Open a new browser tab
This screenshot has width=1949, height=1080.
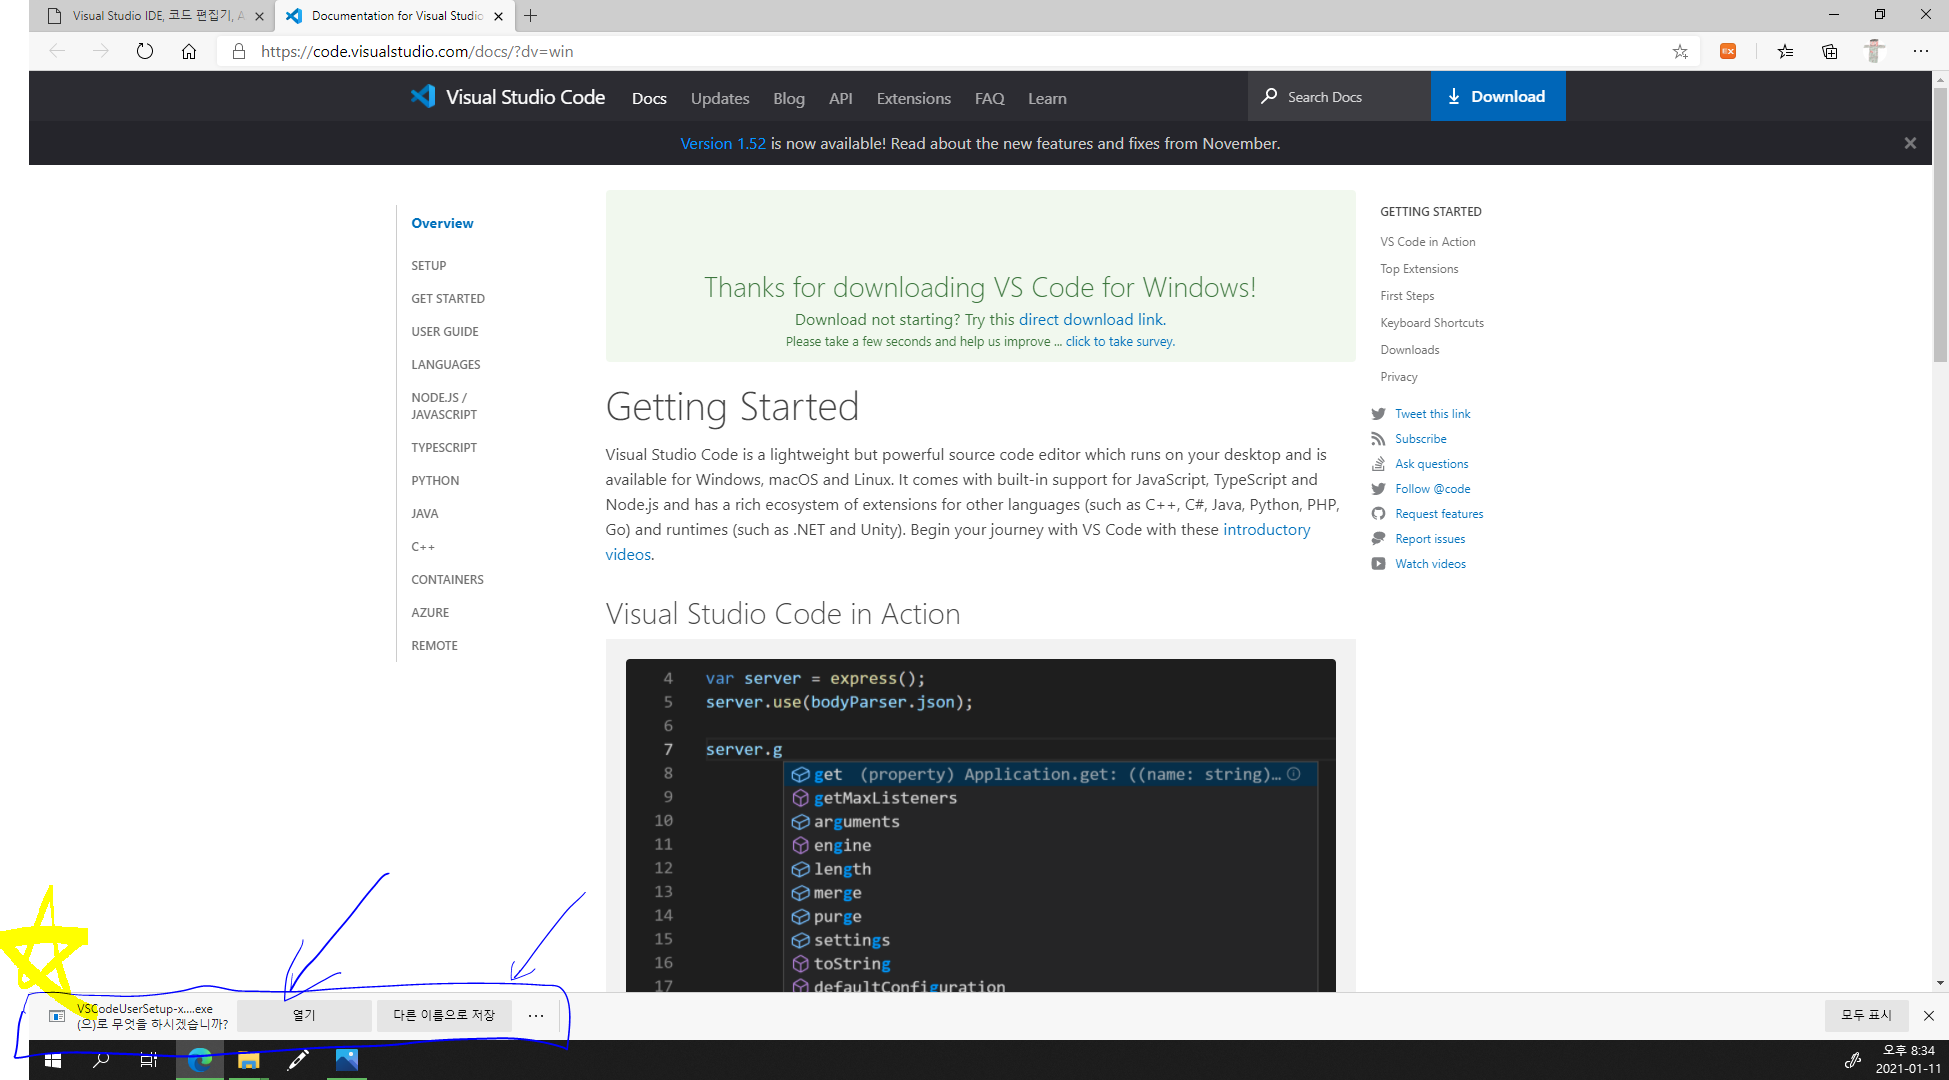(531, 16)
